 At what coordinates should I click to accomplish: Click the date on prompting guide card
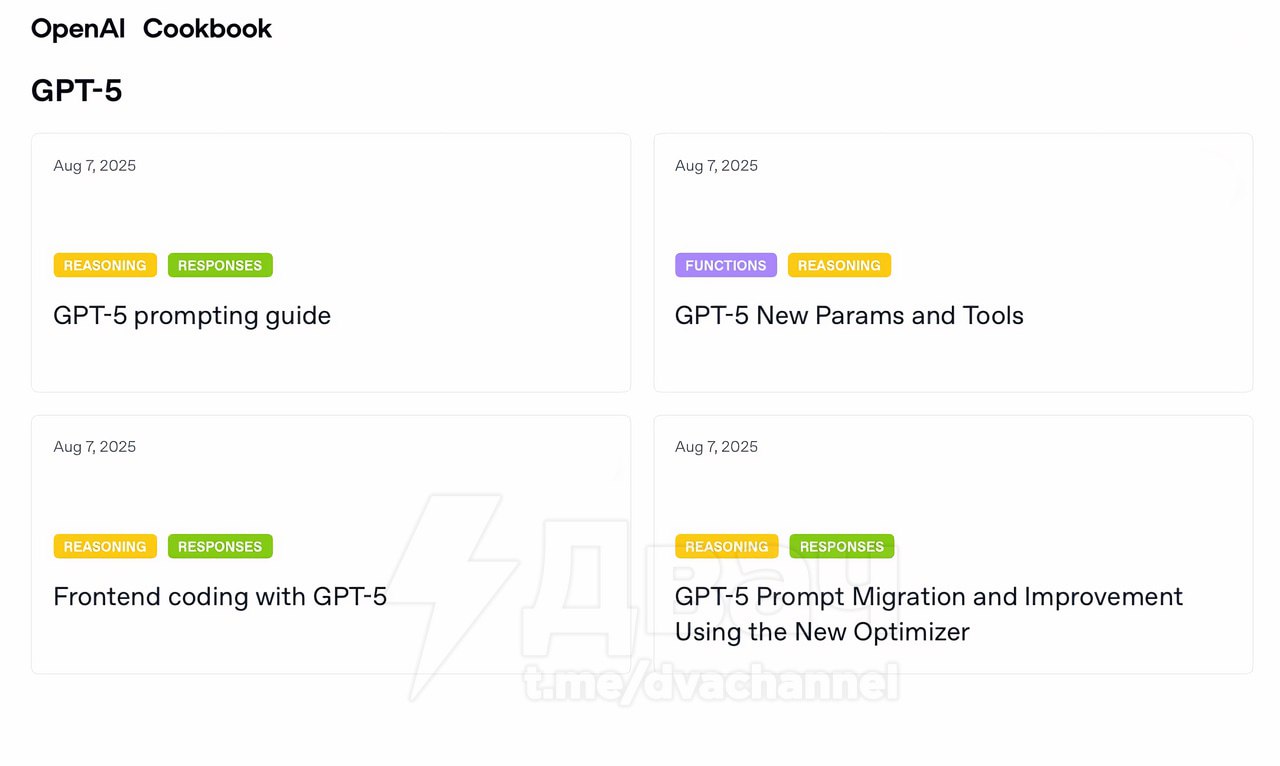[x=95, y=166]
